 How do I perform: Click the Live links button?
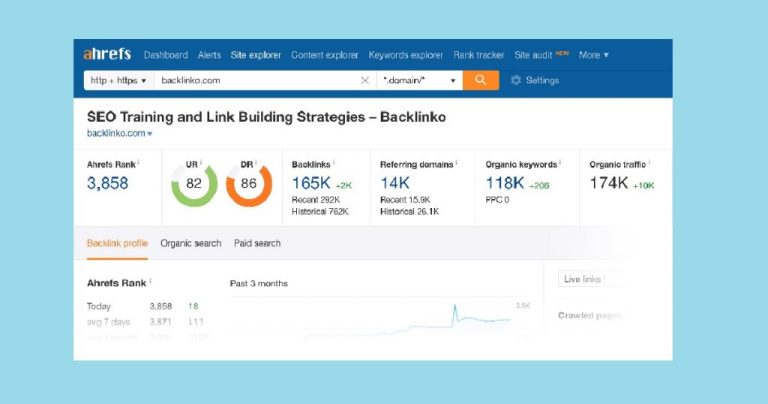coord(584,279)
